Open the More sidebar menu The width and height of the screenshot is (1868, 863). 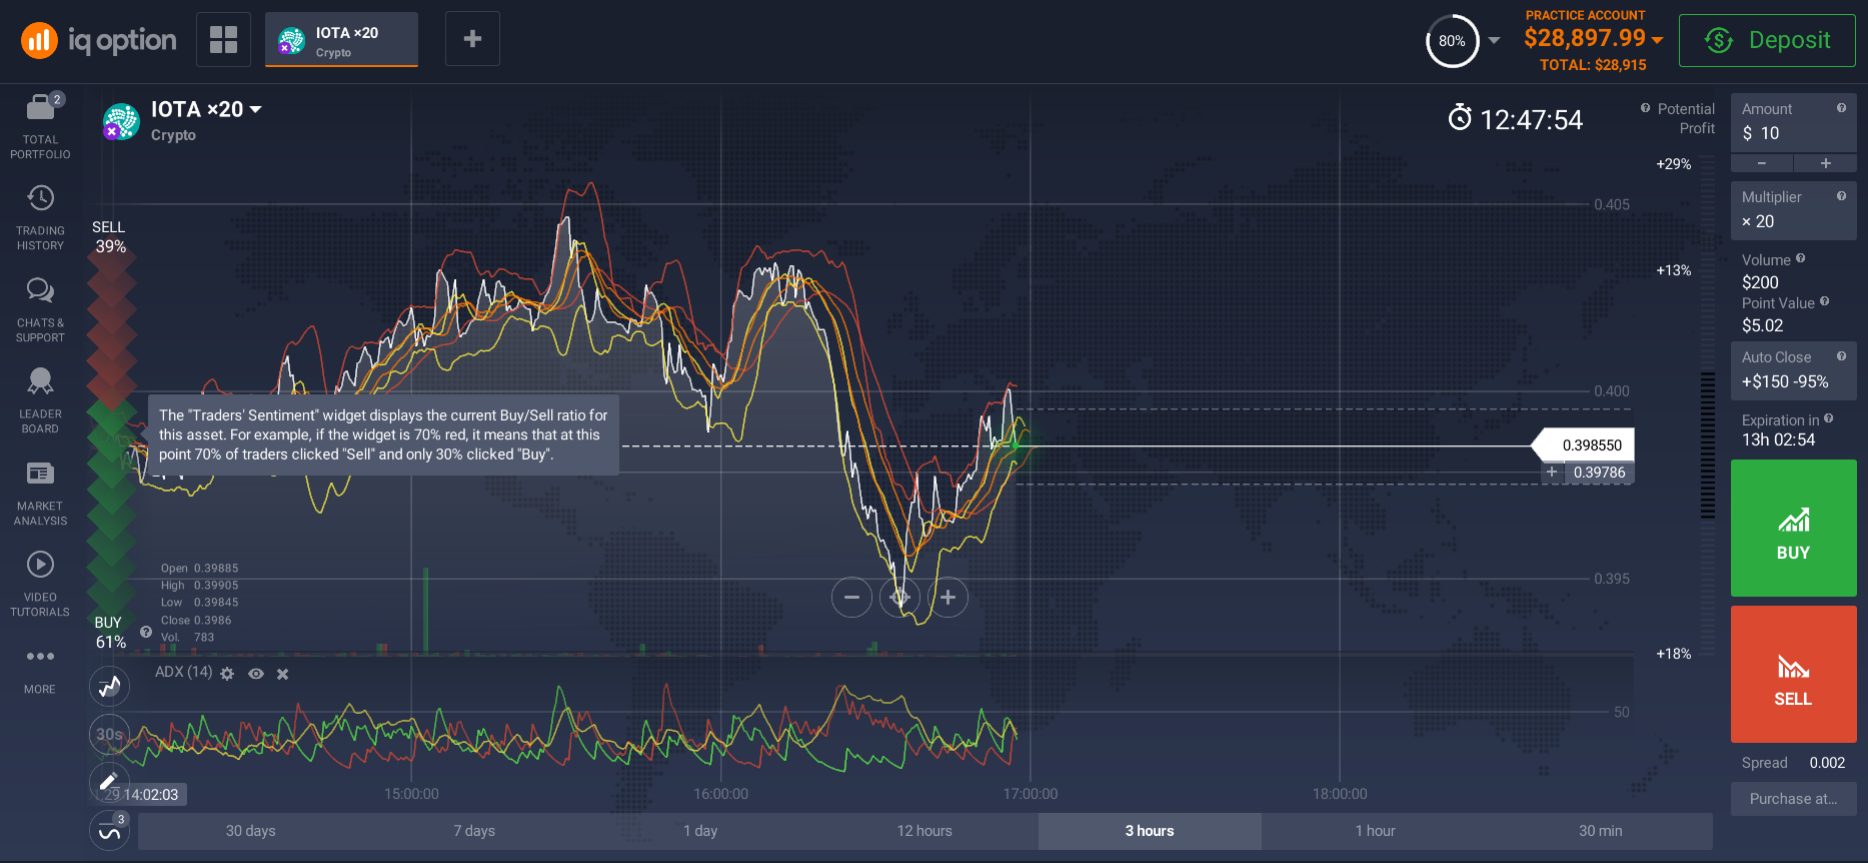click(x=40, y=670)
